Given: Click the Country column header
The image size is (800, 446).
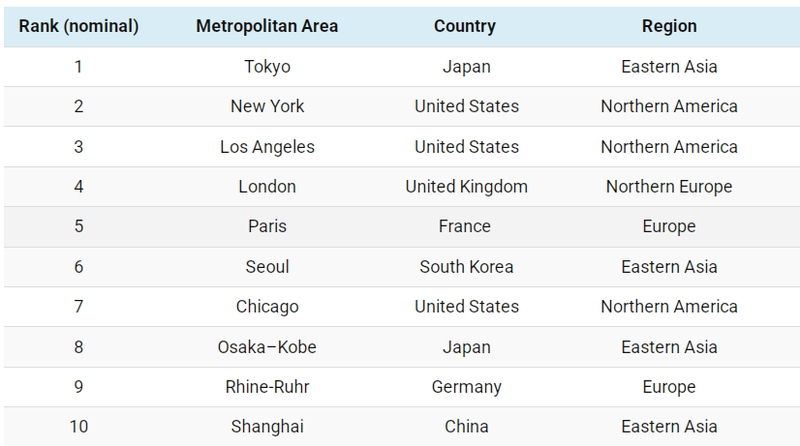Looking at the screenshot, I should point(466,26).
